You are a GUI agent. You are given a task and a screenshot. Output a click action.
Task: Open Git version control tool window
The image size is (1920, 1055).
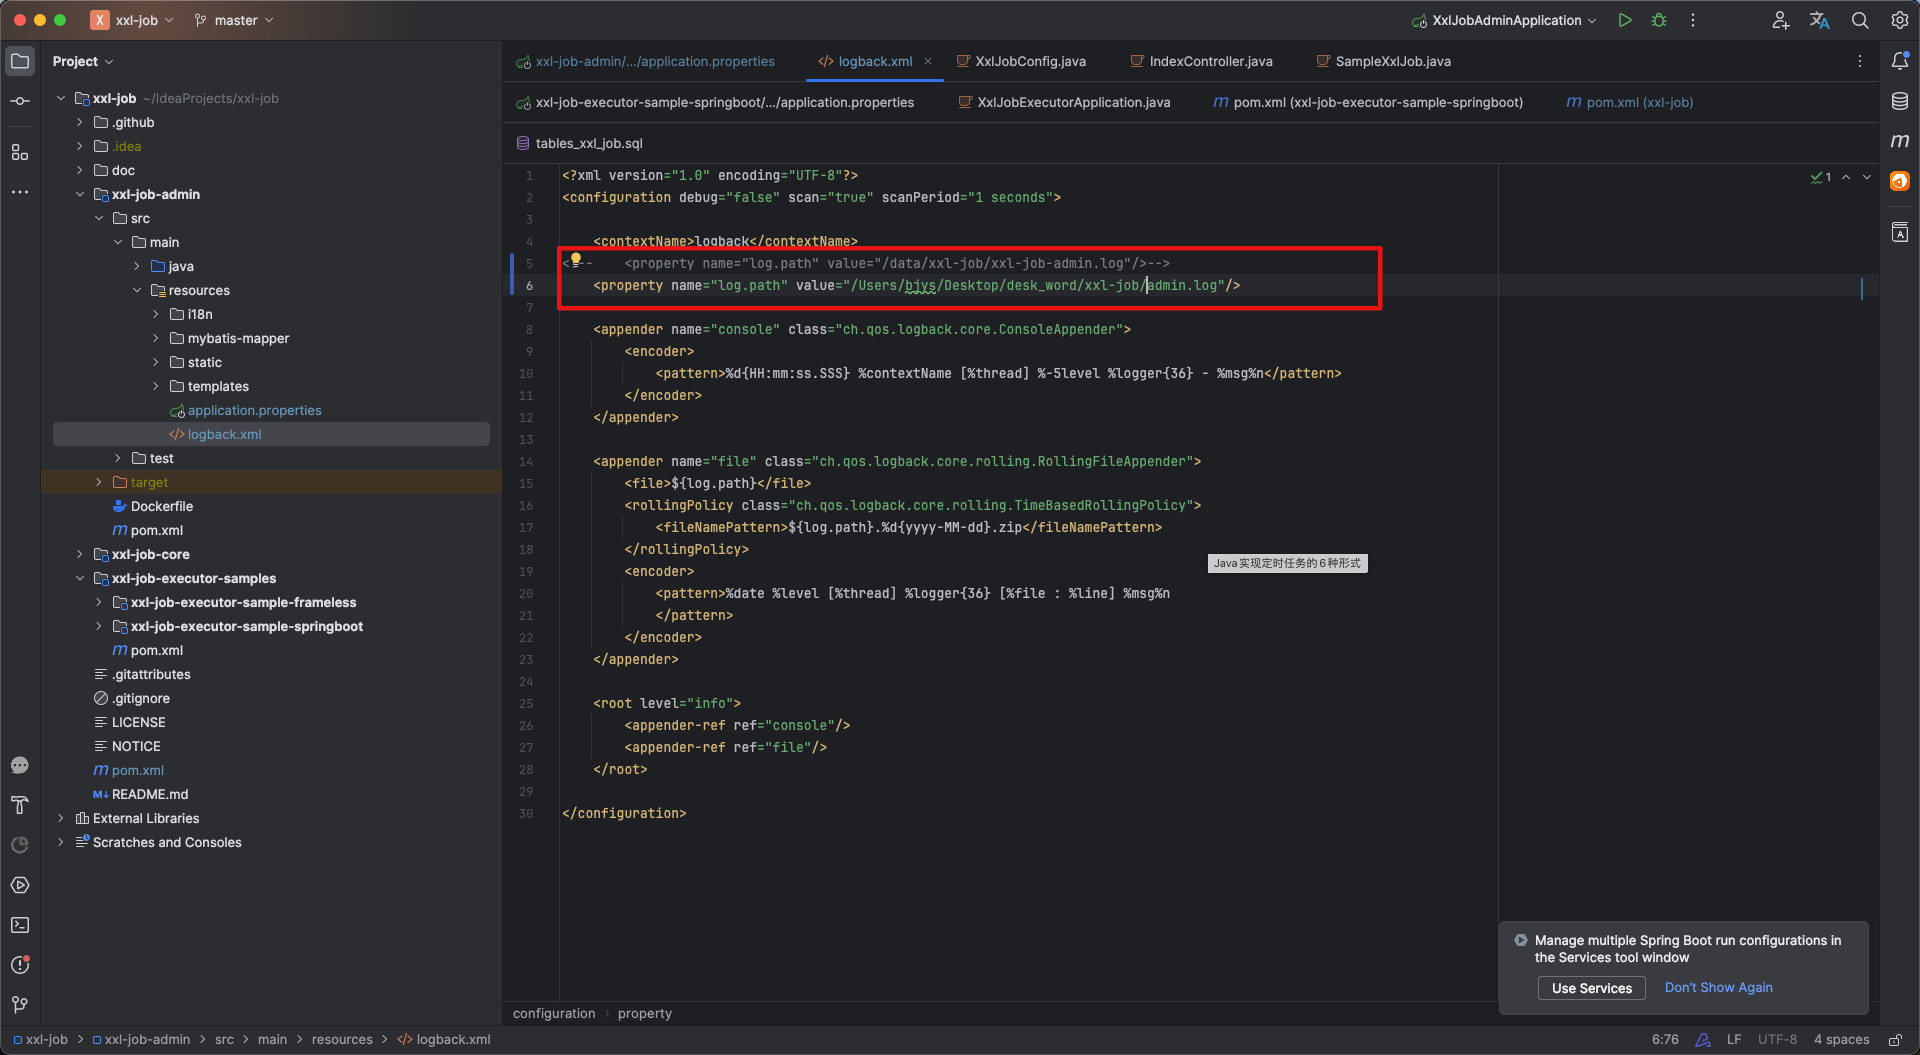(20, 1005)
